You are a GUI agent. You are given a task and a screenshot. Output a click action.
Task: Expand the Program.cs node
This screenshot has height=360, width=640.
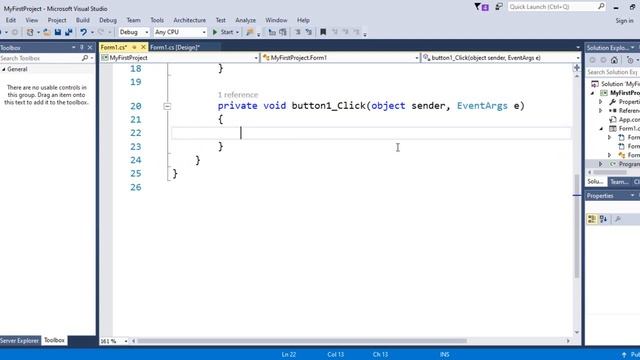(x=600, y=164)
